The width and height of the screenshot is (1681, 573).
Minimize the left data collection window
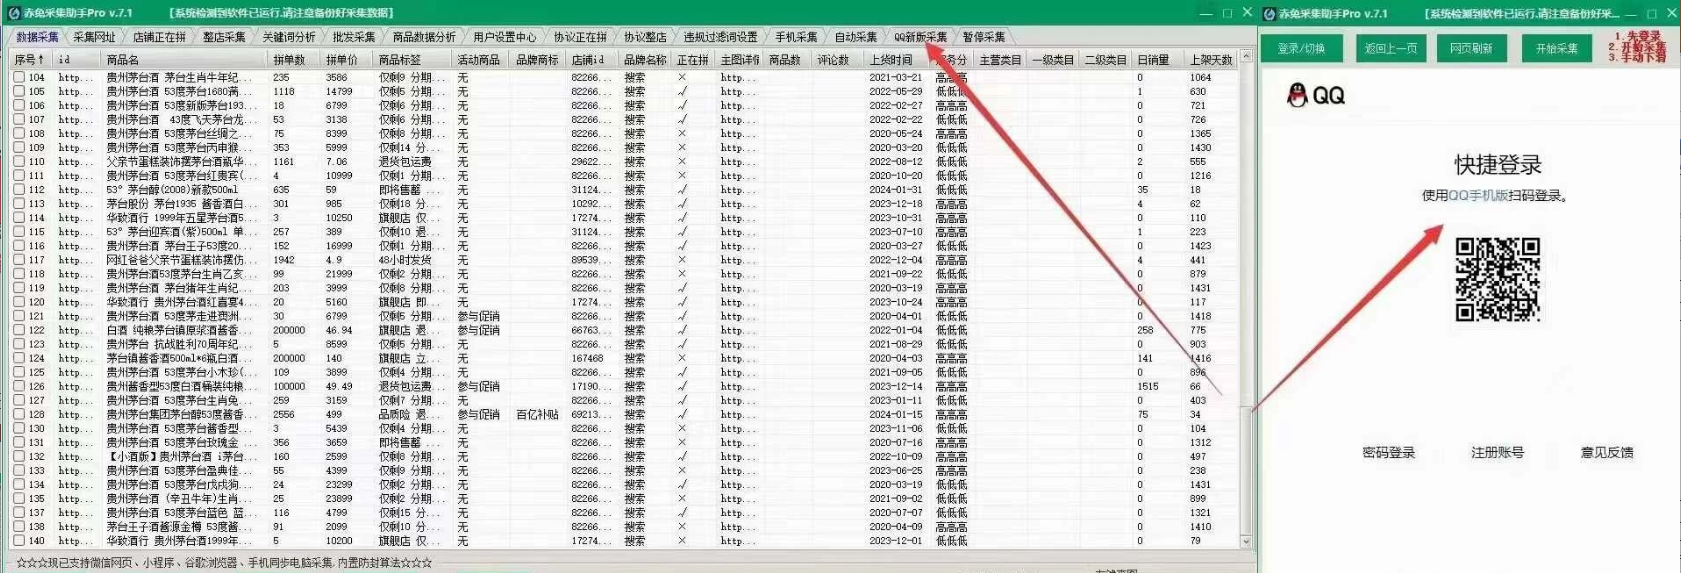pyautogui.click(x=1207, y=13)
